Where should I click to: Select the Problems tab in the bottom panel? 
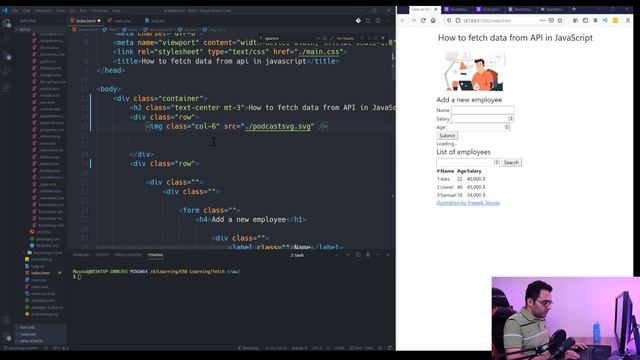81,255
